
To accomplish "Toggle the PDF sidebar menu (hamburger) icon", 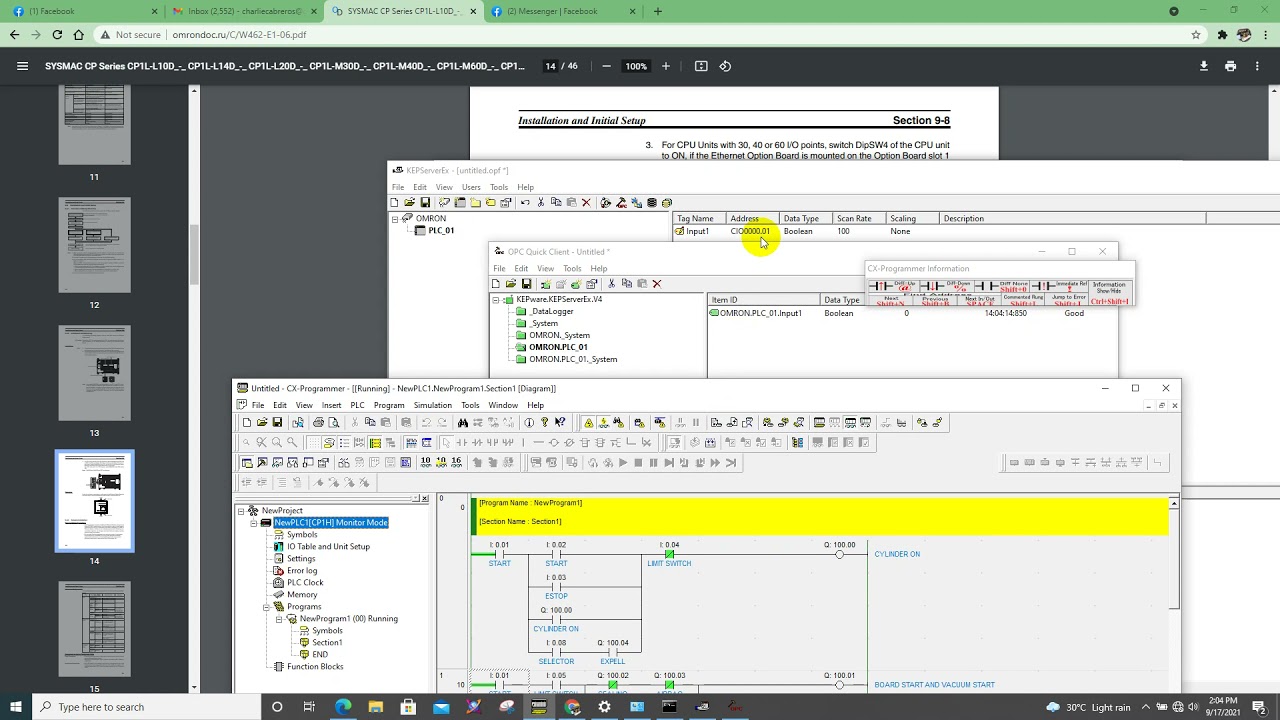I will (22, 66).
